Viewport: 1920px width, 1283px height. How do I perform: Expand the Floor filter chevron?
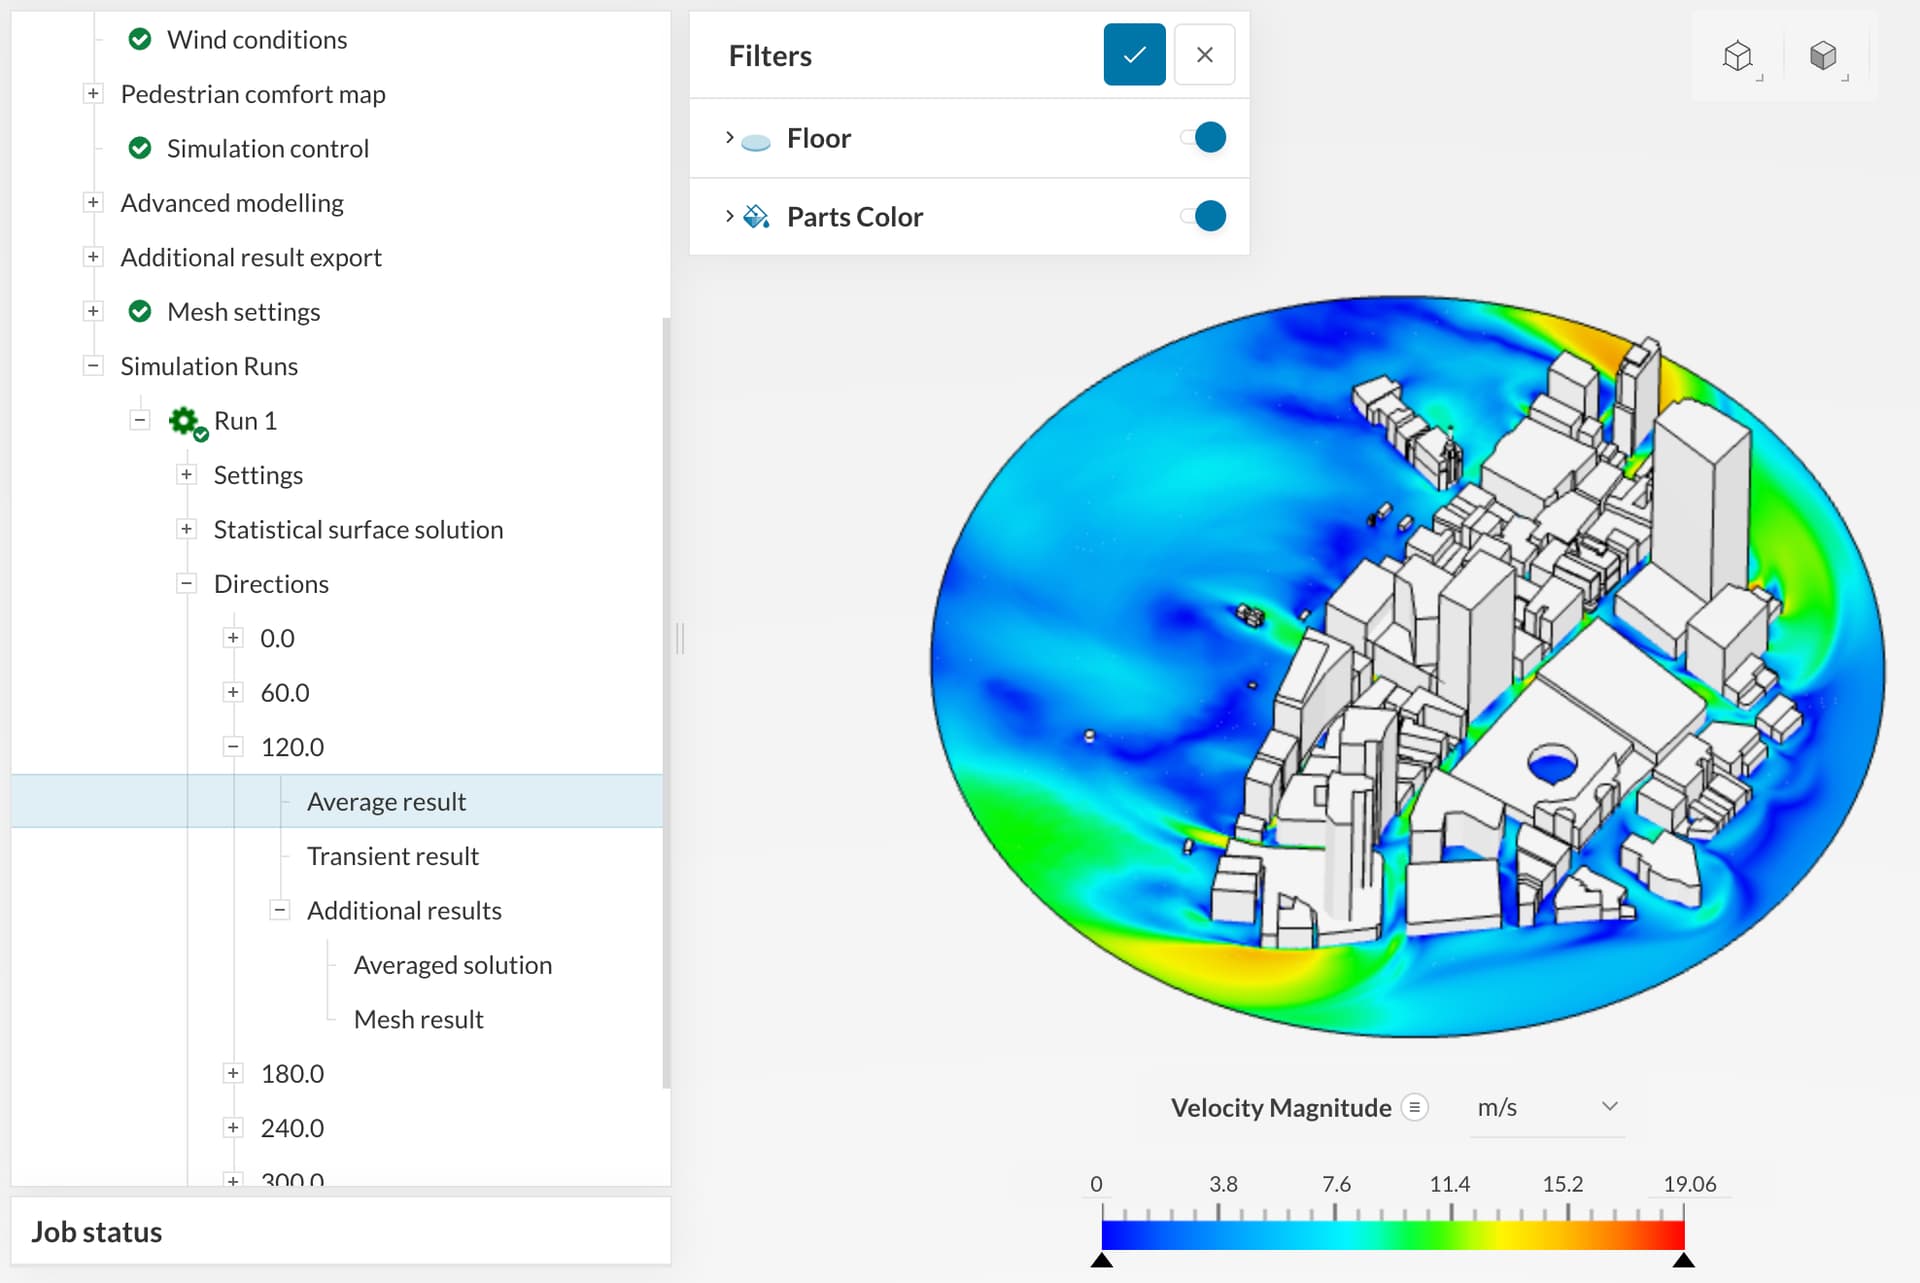pyautogui.click(x=729, y=137)
